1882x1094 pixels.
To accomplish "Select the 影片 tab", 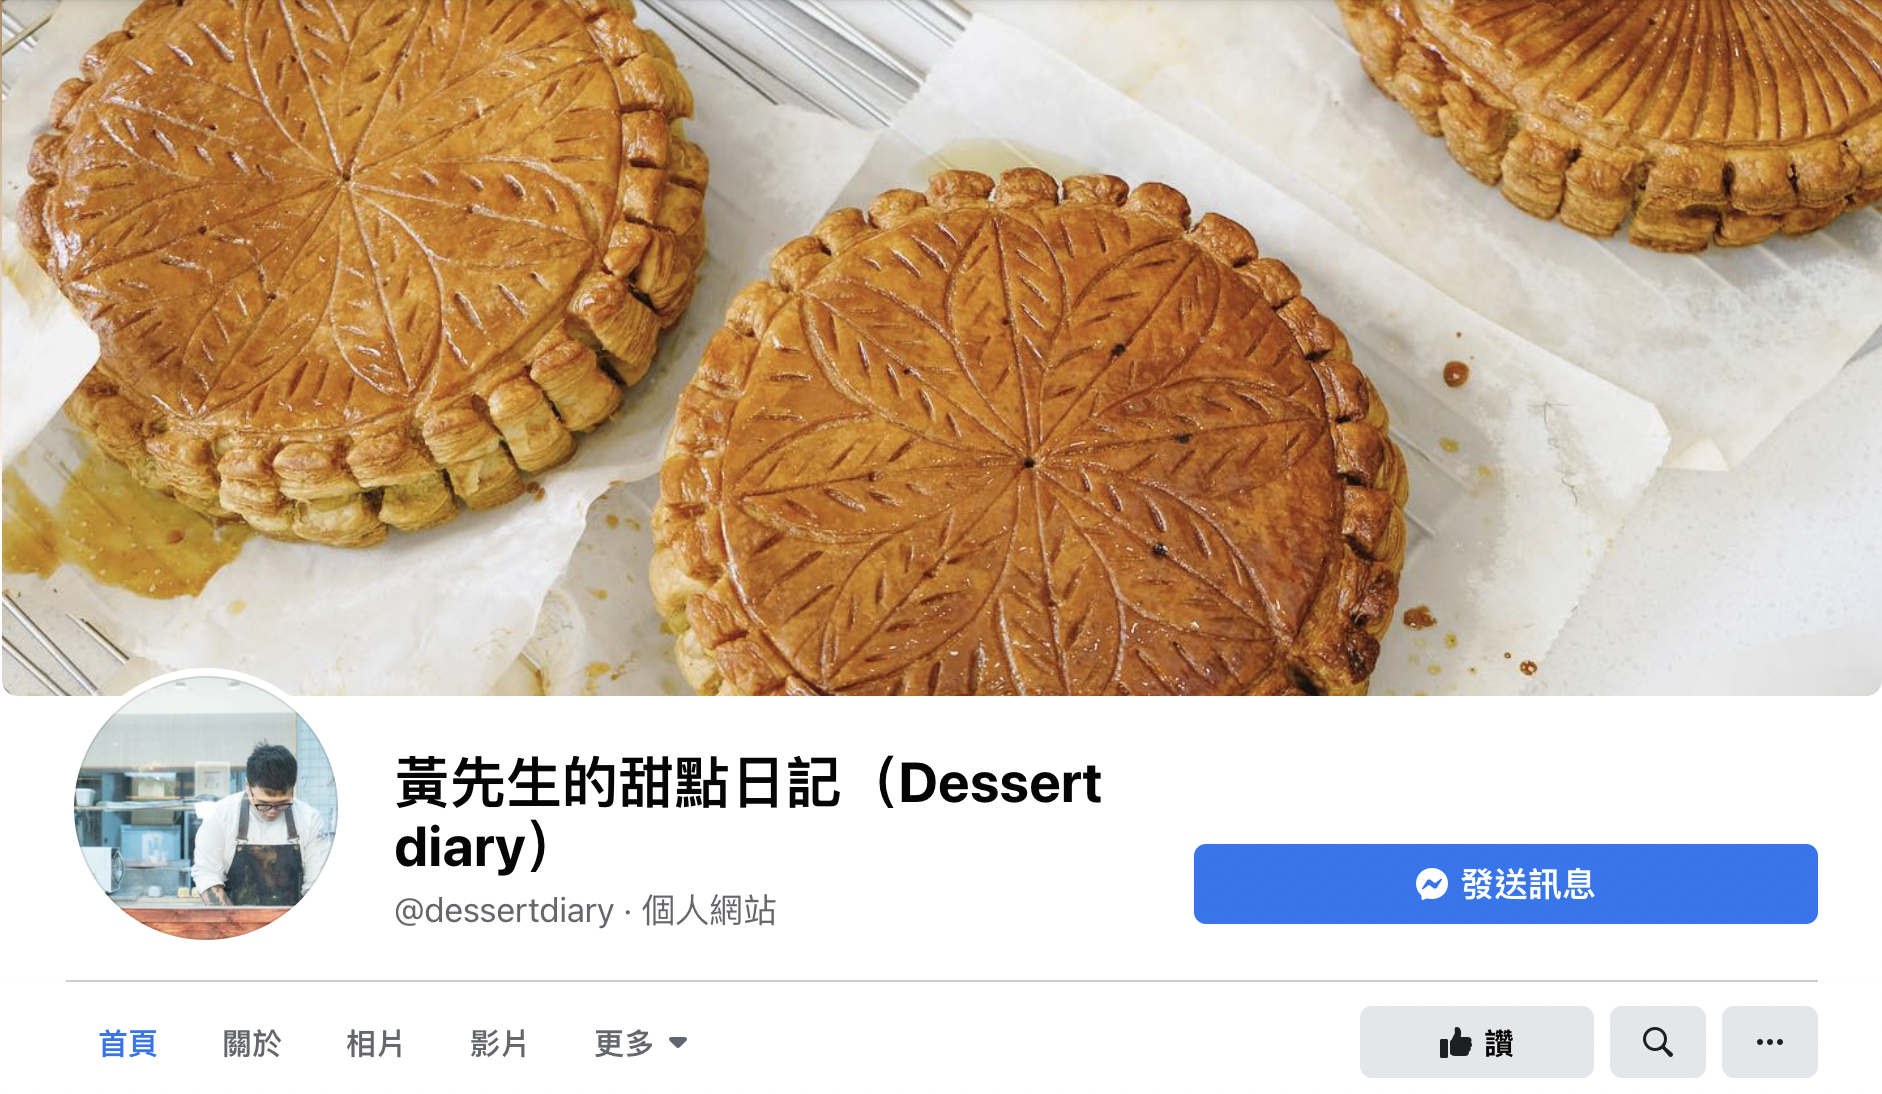I will [499, 1043].
